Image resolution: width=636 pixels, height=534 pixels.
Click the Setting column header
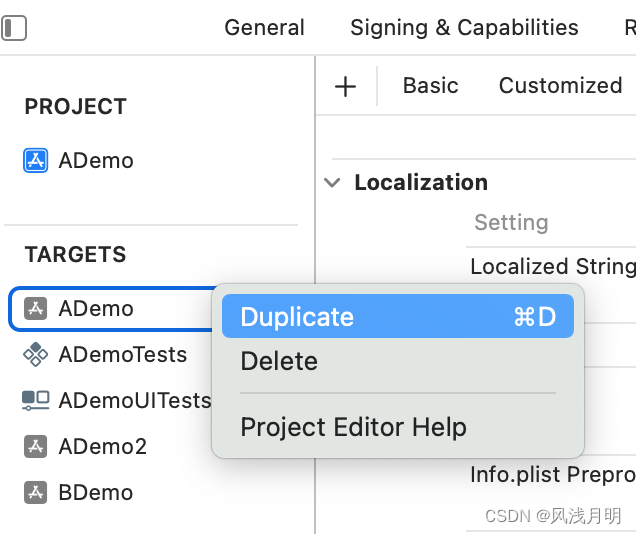511,222
